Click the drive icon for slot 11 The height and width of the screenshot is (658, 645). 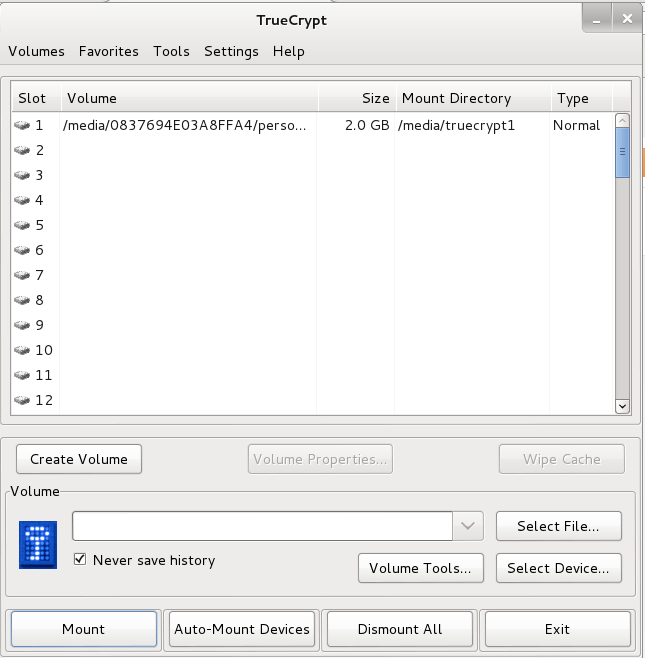[x=22, y=375]
